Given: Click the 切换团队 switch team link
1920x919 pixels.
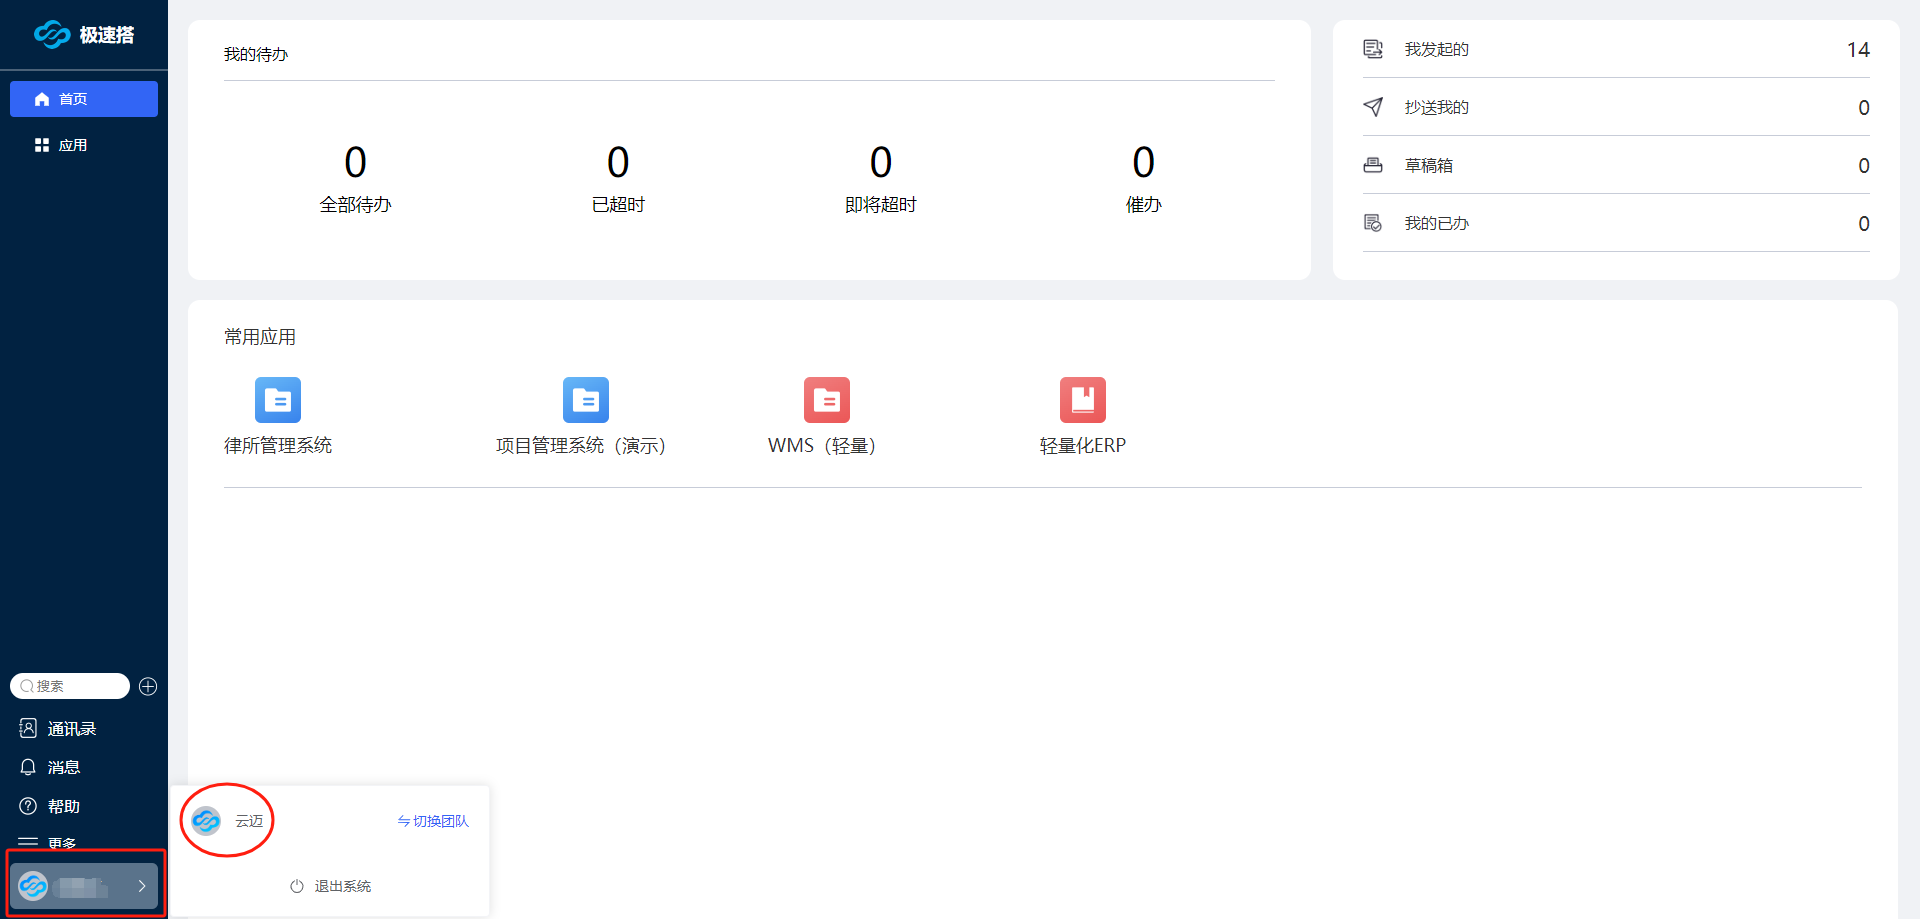Looking at the screenshot, I should (433, 821).
